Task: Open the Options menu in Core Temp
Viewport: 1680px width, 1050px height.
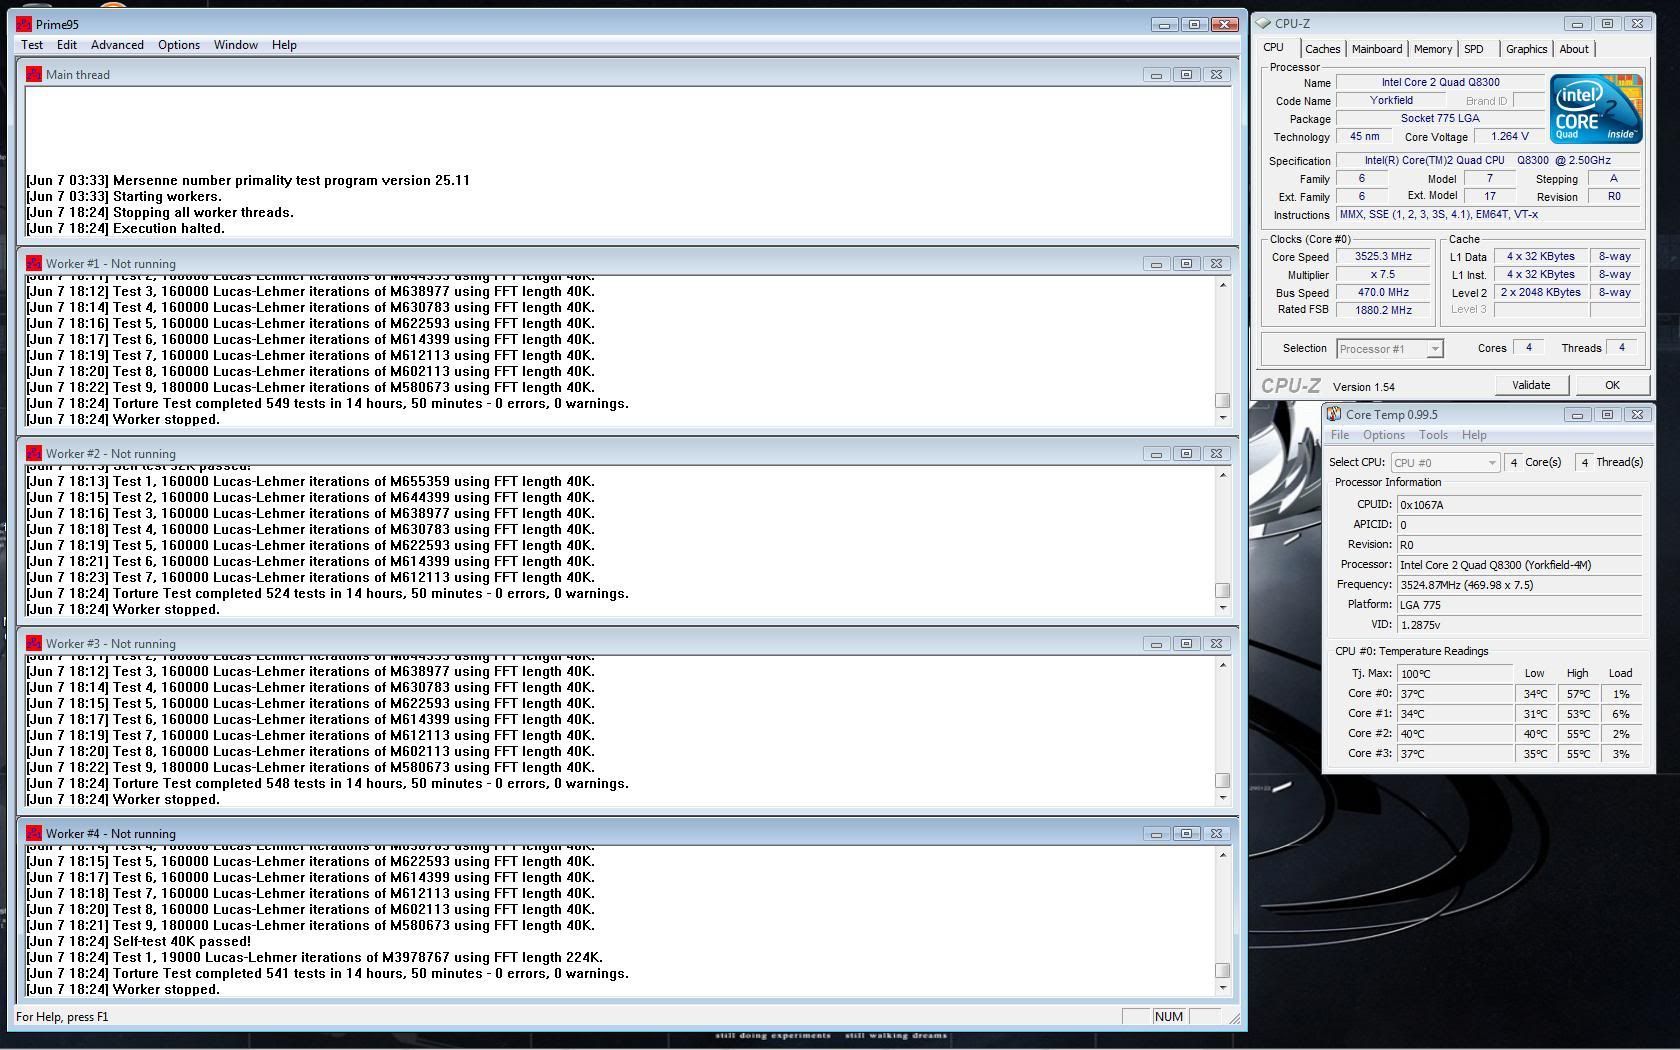Action: (1384, 435)
